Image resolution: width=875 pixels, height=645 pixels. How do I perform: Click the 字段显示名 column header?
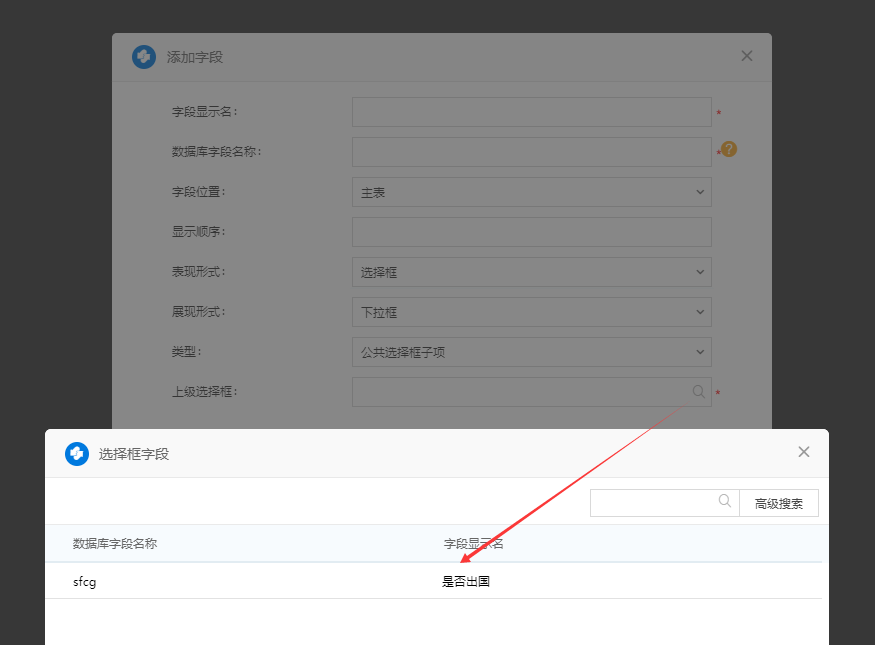pyautogui.click(x=473, y=544)
